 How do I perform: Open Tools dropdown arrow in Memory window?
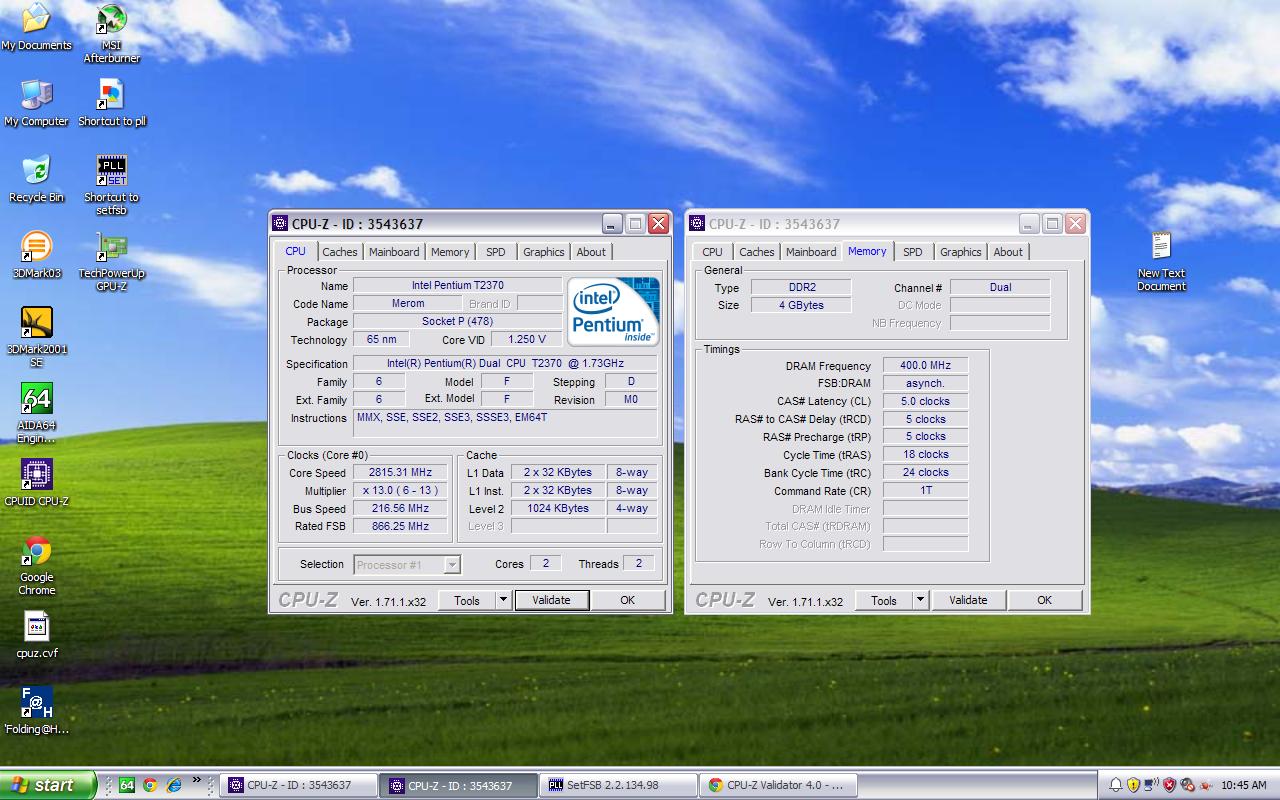click(x=920, y=600)
